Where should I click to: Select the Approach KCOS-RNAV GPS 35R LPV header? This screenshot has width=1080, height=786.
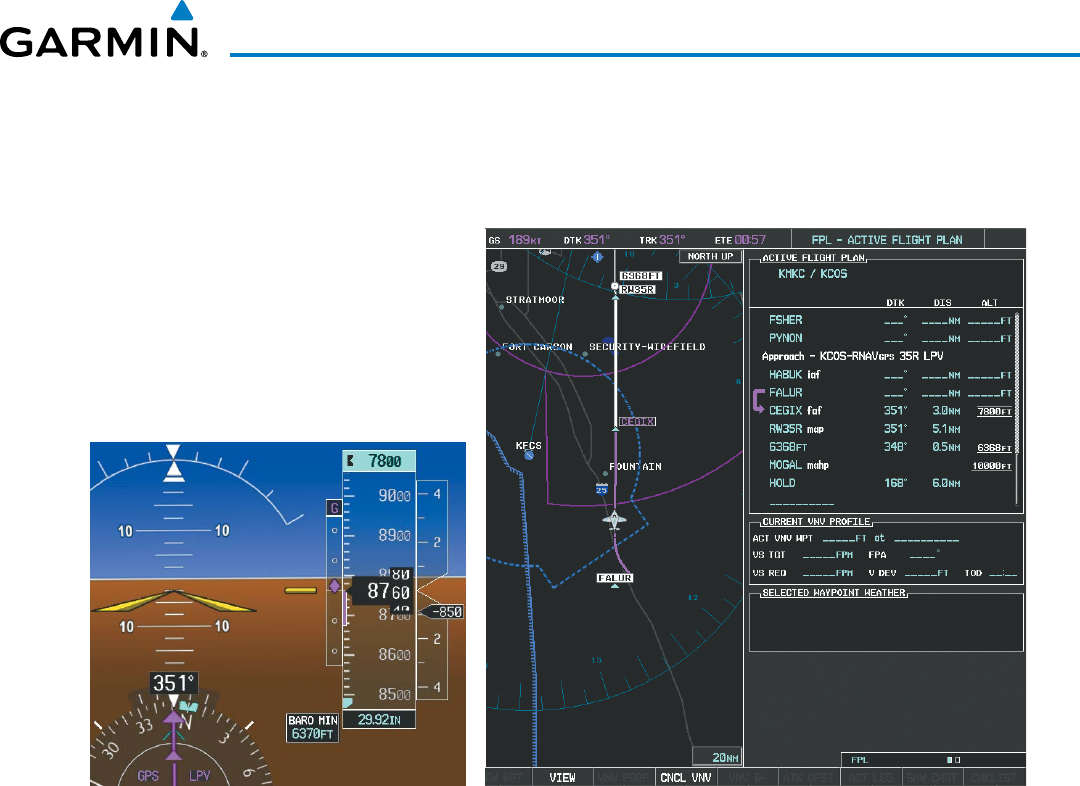(x=852, y=356)
